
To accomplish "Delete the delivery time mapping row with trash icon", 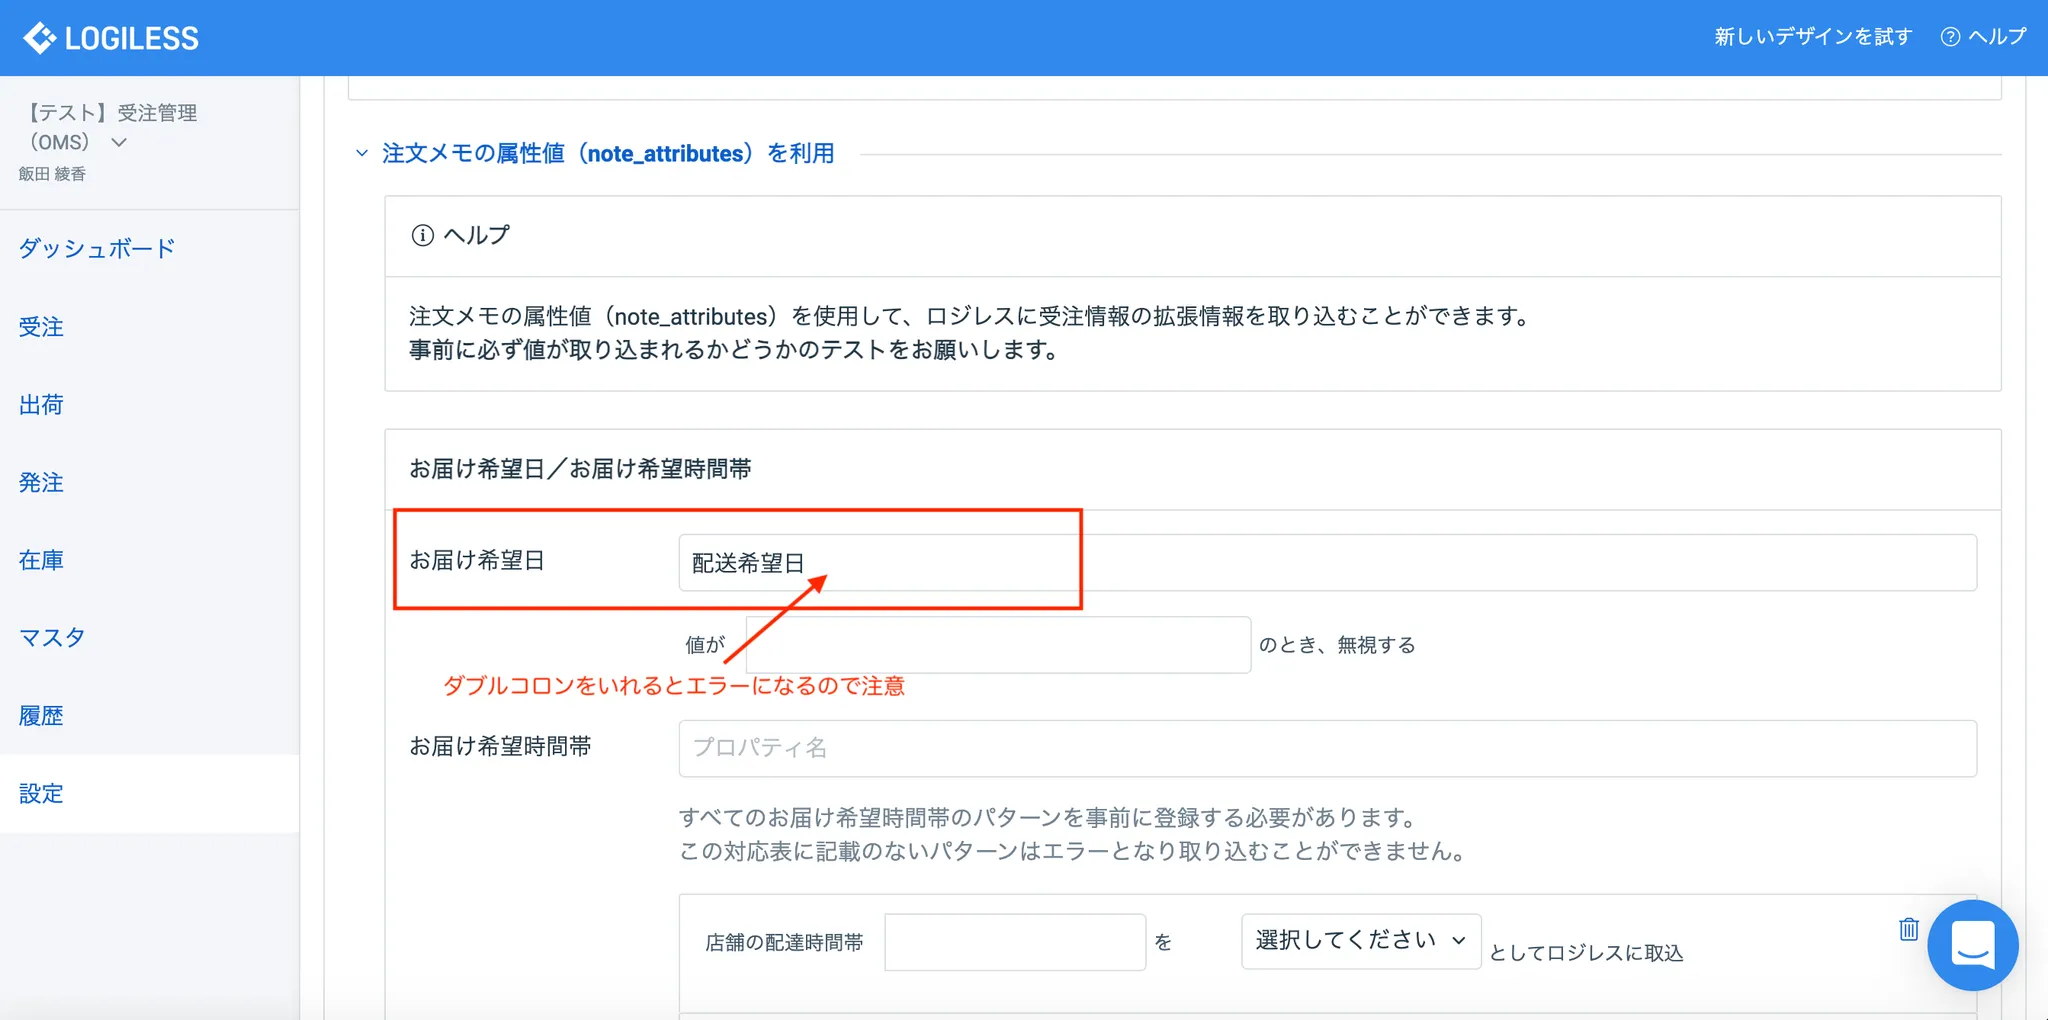I will [1909, 929].
